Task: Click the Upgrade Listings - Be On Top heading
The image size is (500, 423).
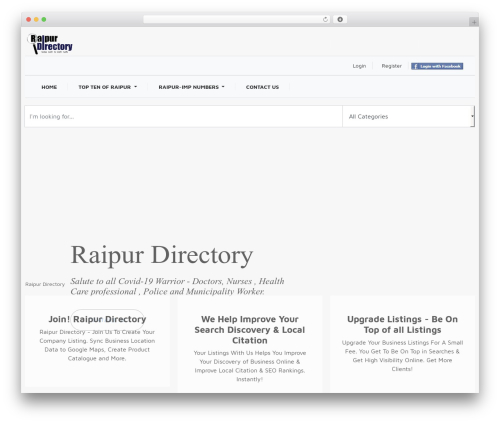Action: [x=402, y=325]
